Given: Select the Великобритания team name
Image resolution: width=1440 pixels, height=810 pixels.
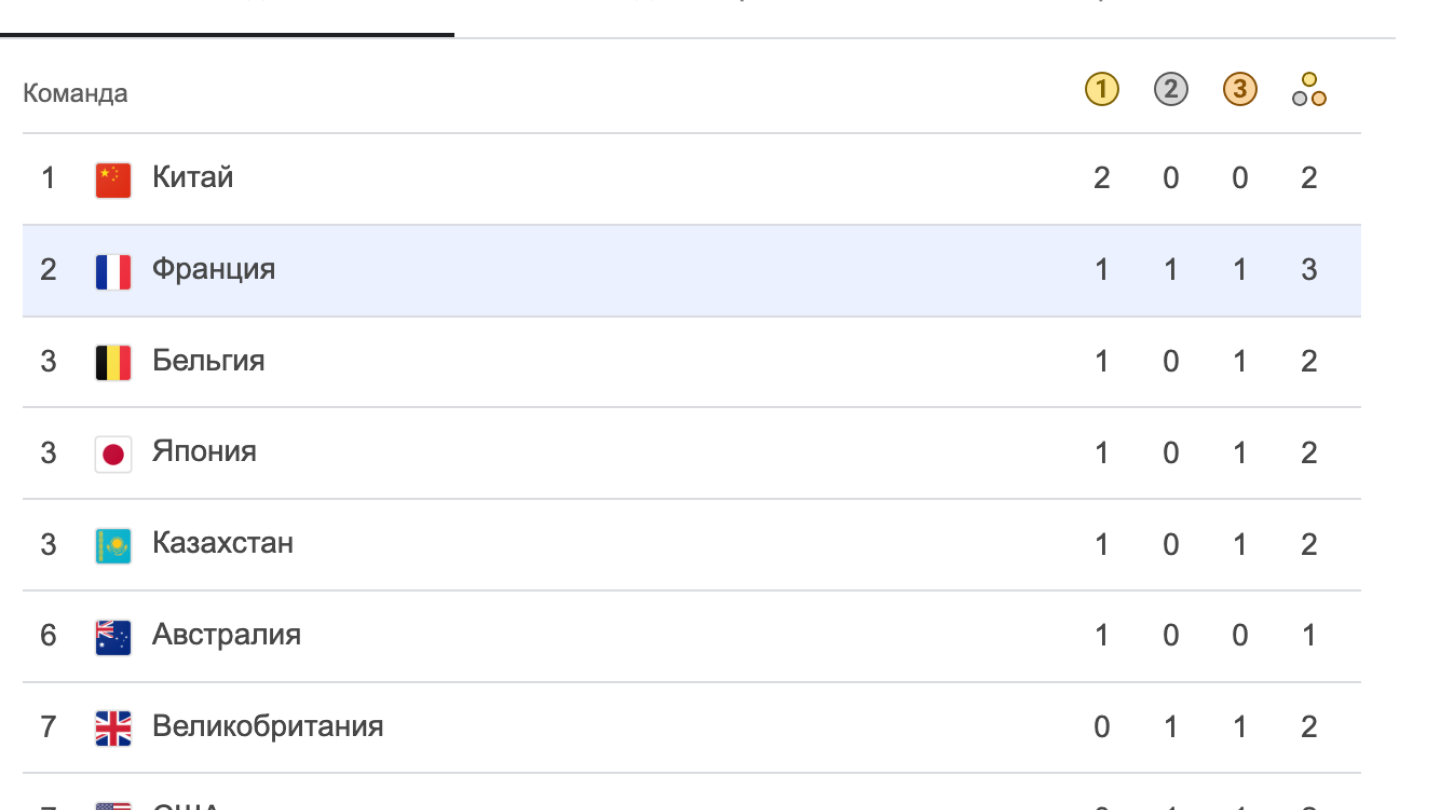Looking at the screenshot, I should click(267, 727).
